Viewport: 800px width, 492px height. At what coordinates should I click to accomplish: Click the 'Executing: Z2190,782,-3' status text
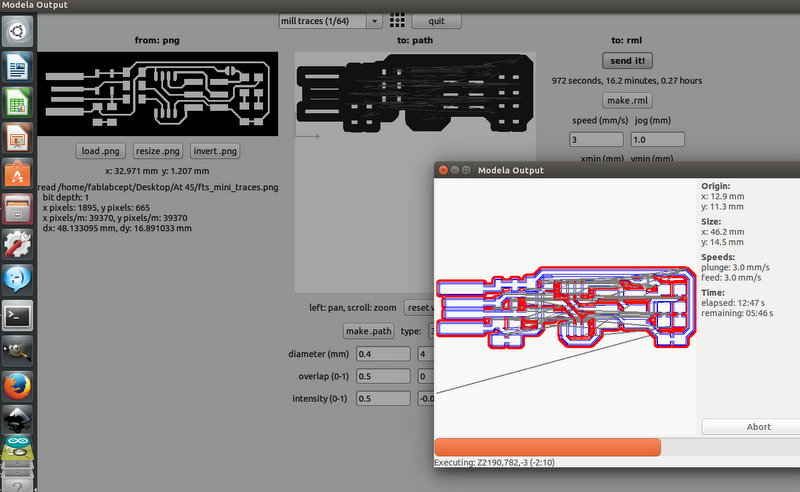494,462
